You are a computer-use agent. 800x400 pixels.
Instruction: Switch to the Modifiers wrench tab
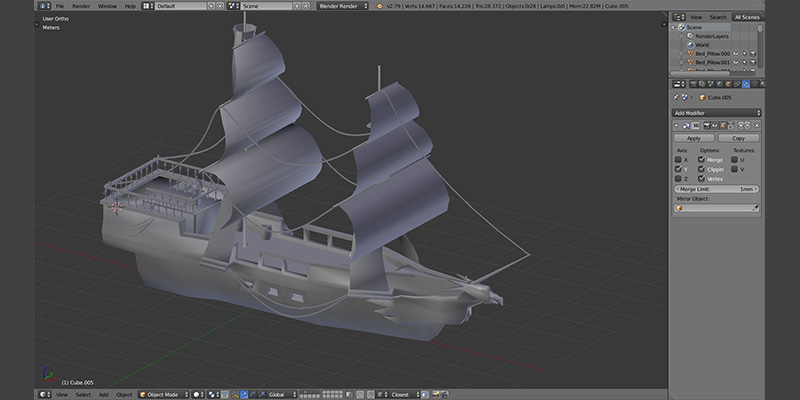746,84
